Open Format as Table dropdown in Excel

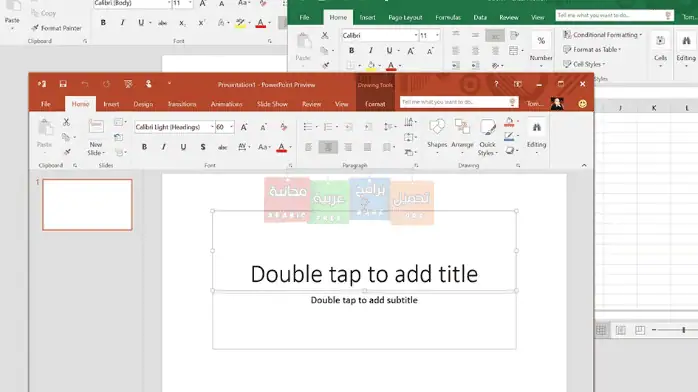pyautogui.click(x=592, y=49)
